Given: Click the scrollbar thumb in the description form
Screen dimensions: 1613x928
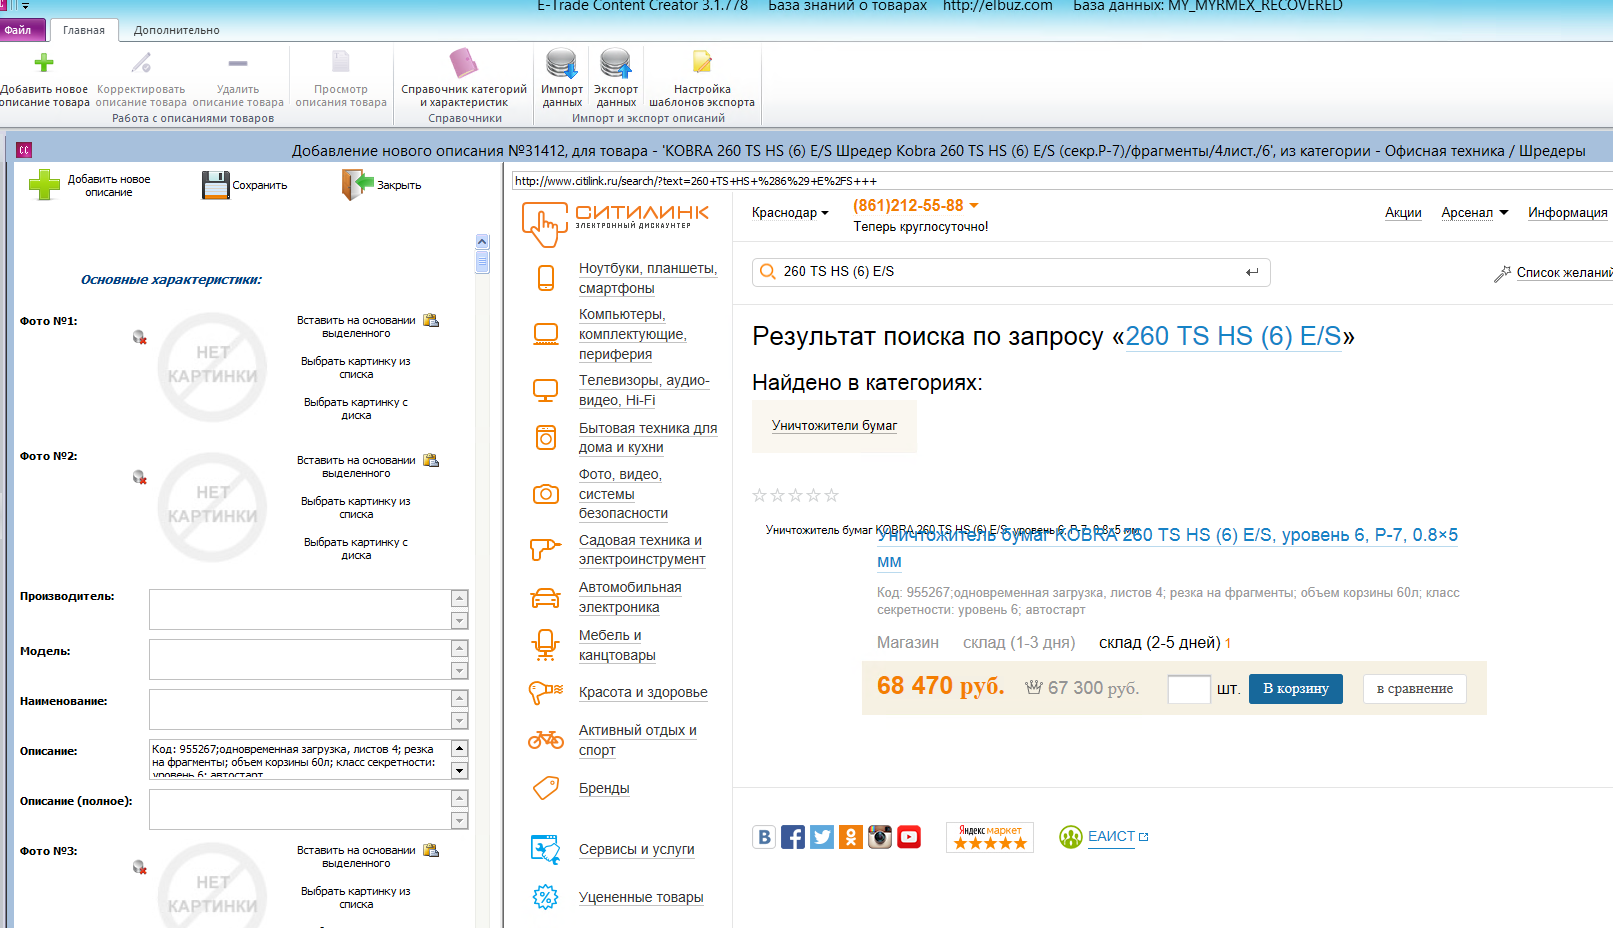Looking at the screenshot, I should [482, 262].
